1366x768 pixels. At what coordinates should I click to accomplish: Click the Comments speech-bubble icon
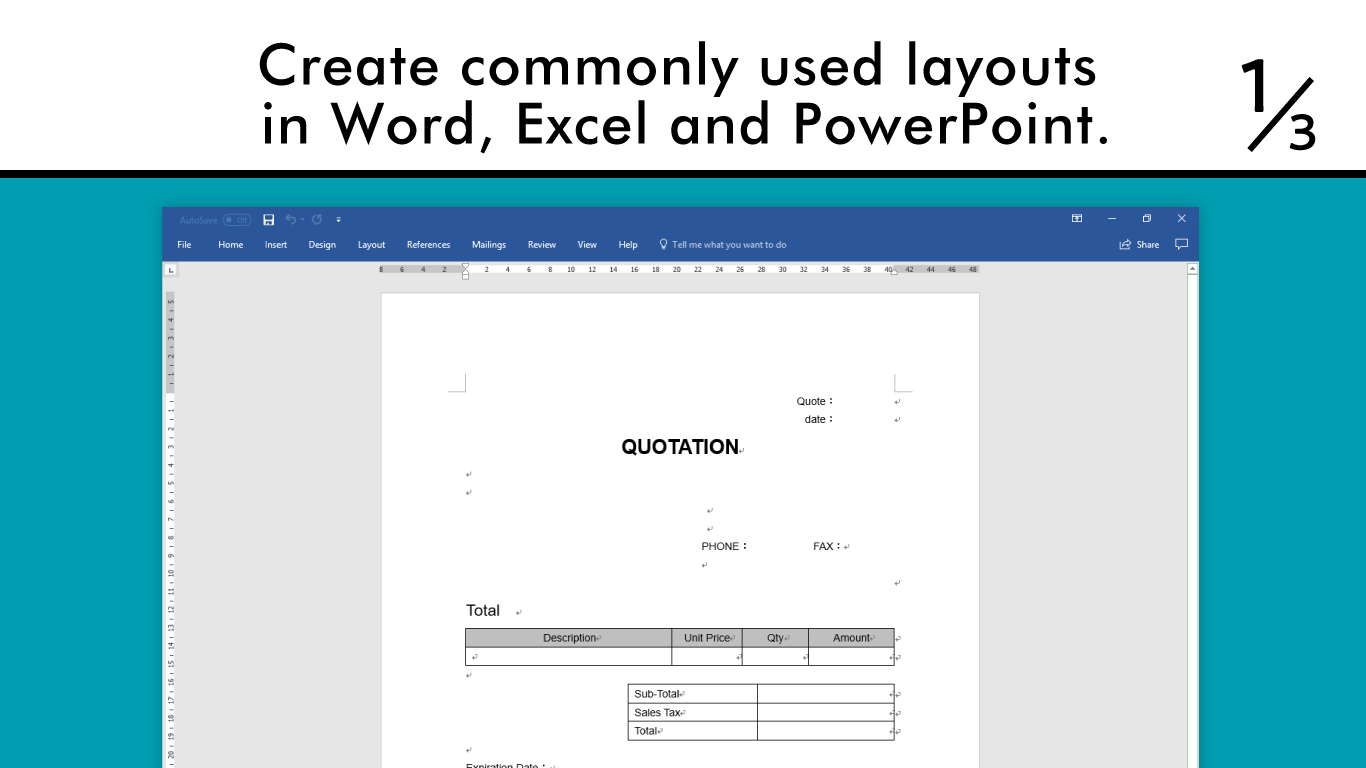pyautogui.click(x=1181, y=244)
